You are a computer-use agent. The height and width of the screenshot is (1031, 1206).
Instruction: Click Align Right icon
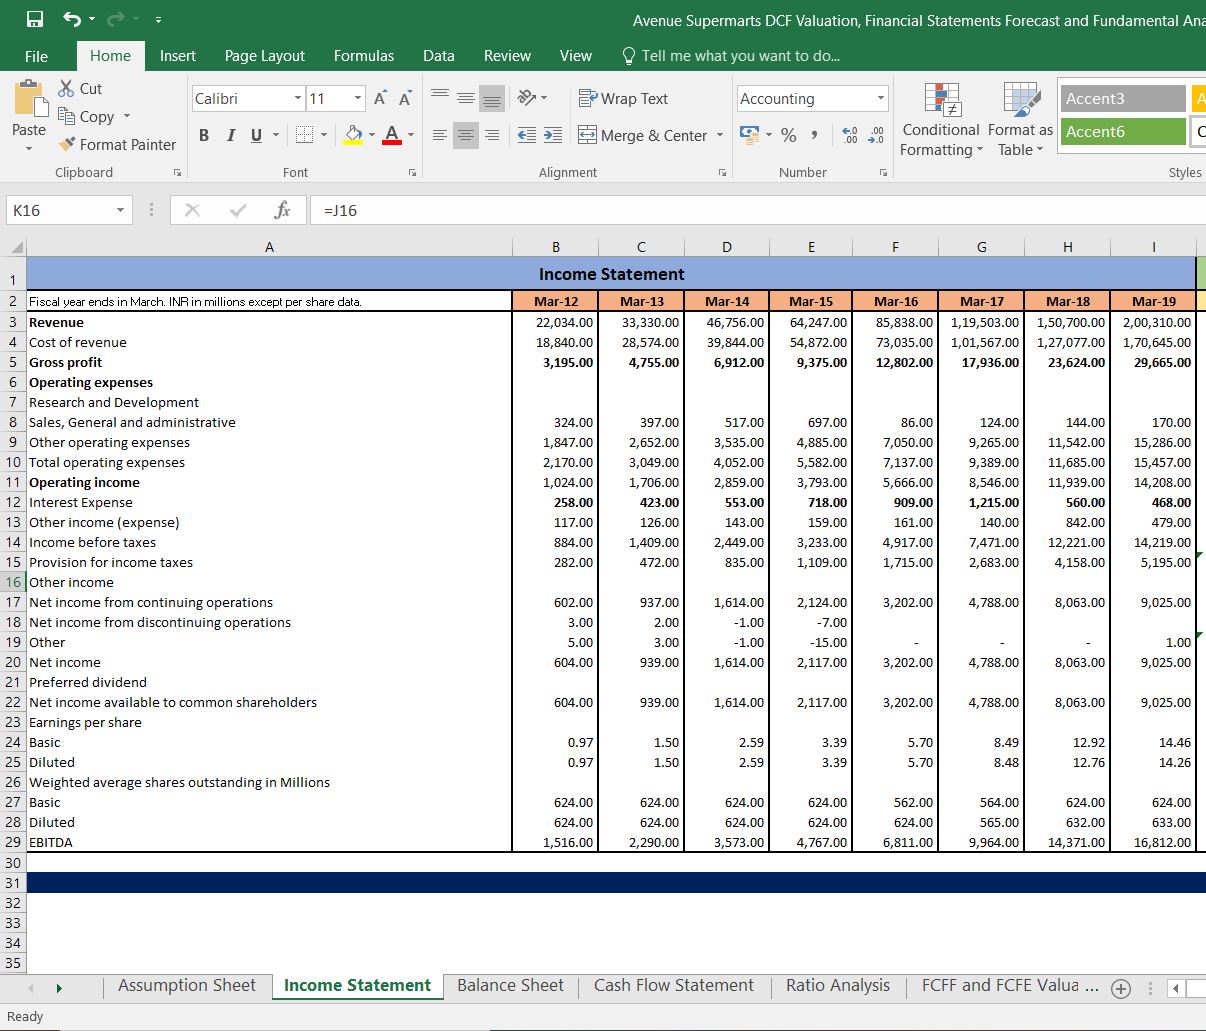tap(491, 135)
